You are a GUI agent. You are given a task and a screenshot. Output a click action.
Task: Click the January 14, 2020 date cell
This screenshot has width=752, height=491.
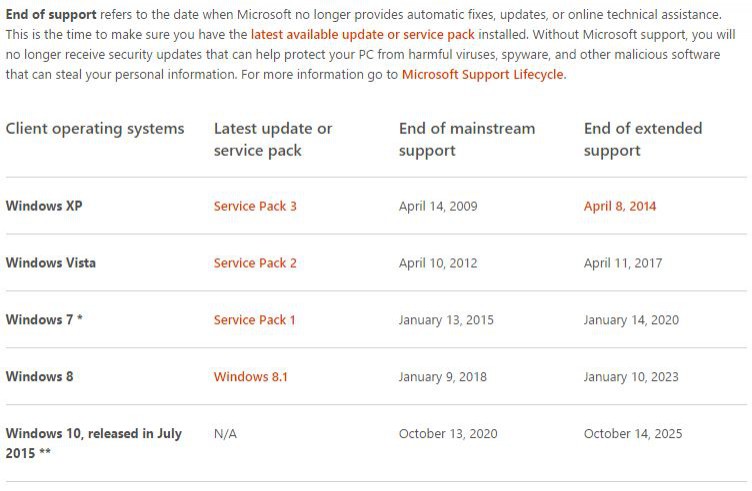631,320
